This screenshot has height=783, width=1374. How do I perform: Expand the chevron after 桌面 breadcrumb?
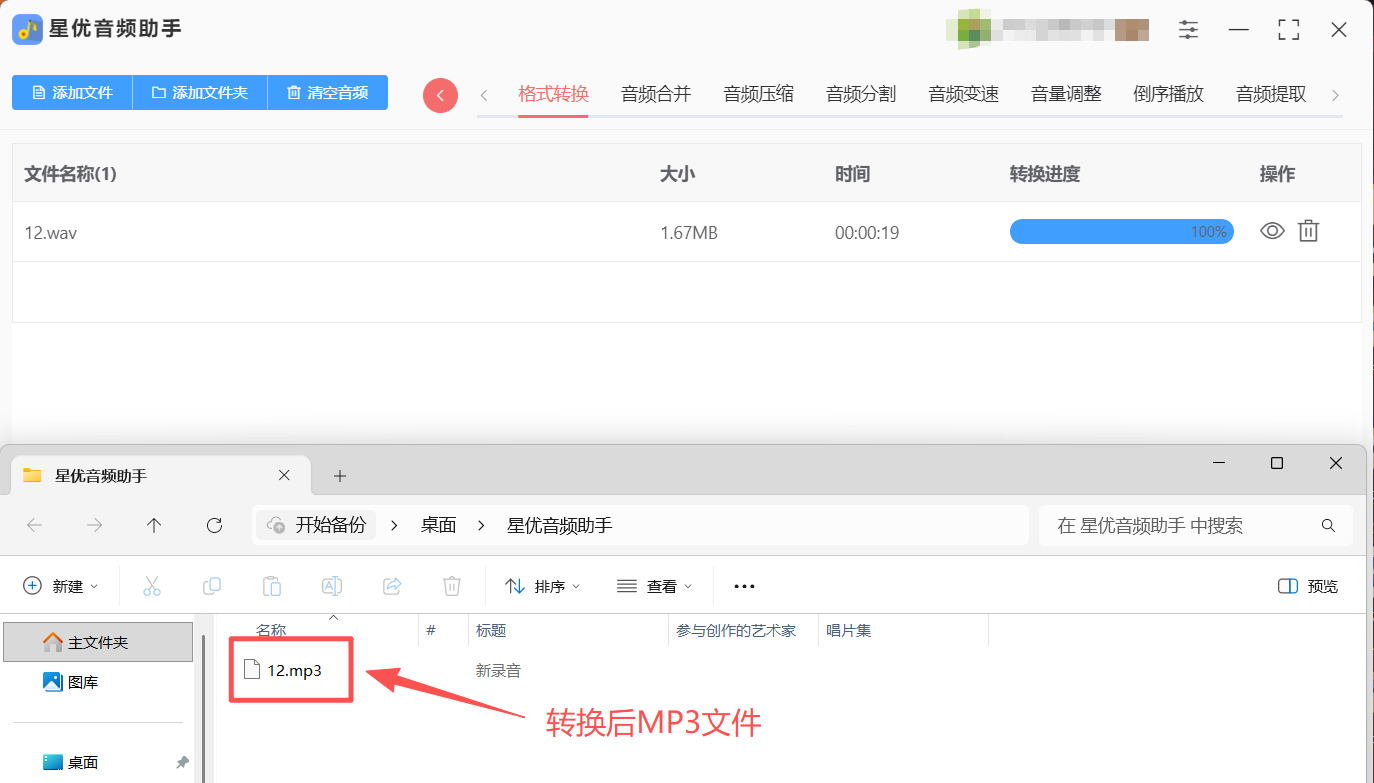pyautogui.click(x=482, y=525)
